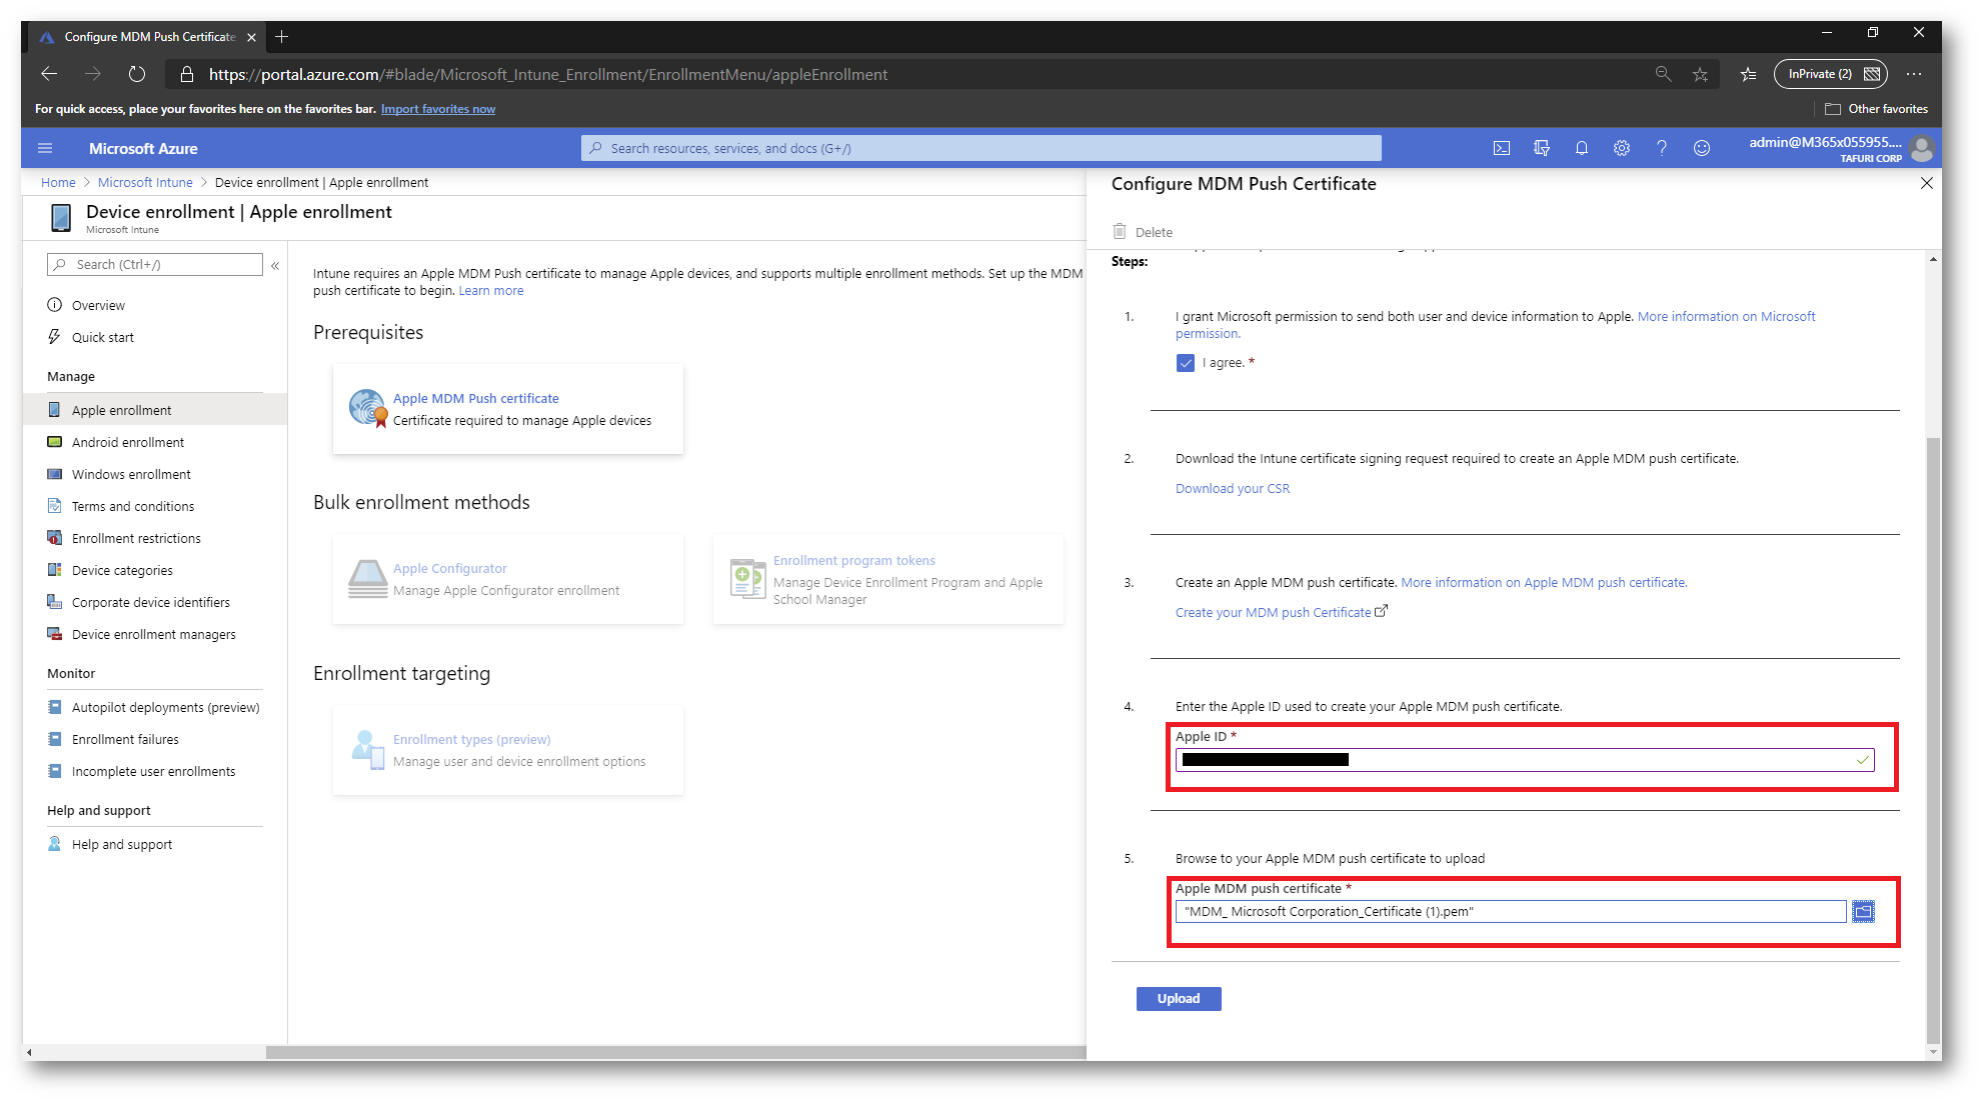Open the feedback smiley icon

pos(1701,148)
